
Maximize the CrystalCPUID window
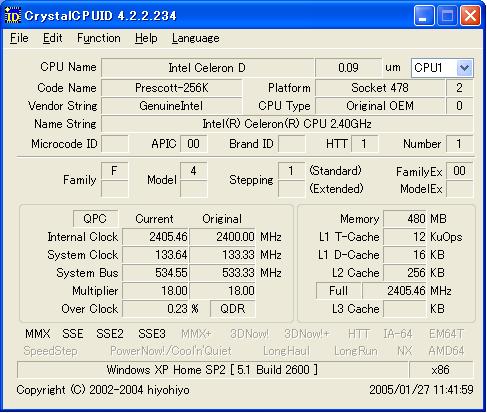[x=447, y=16]
